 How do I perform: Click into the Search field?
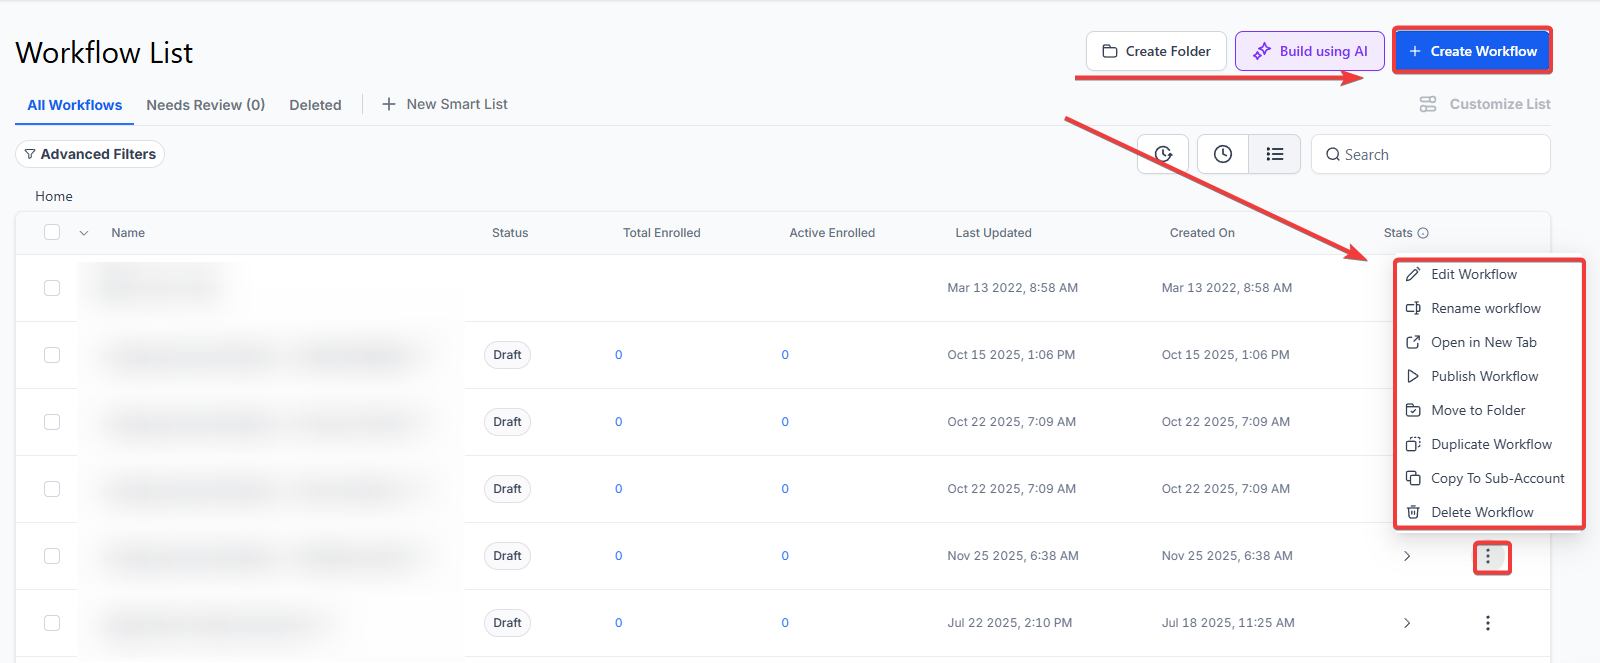tap(1440, 154)
